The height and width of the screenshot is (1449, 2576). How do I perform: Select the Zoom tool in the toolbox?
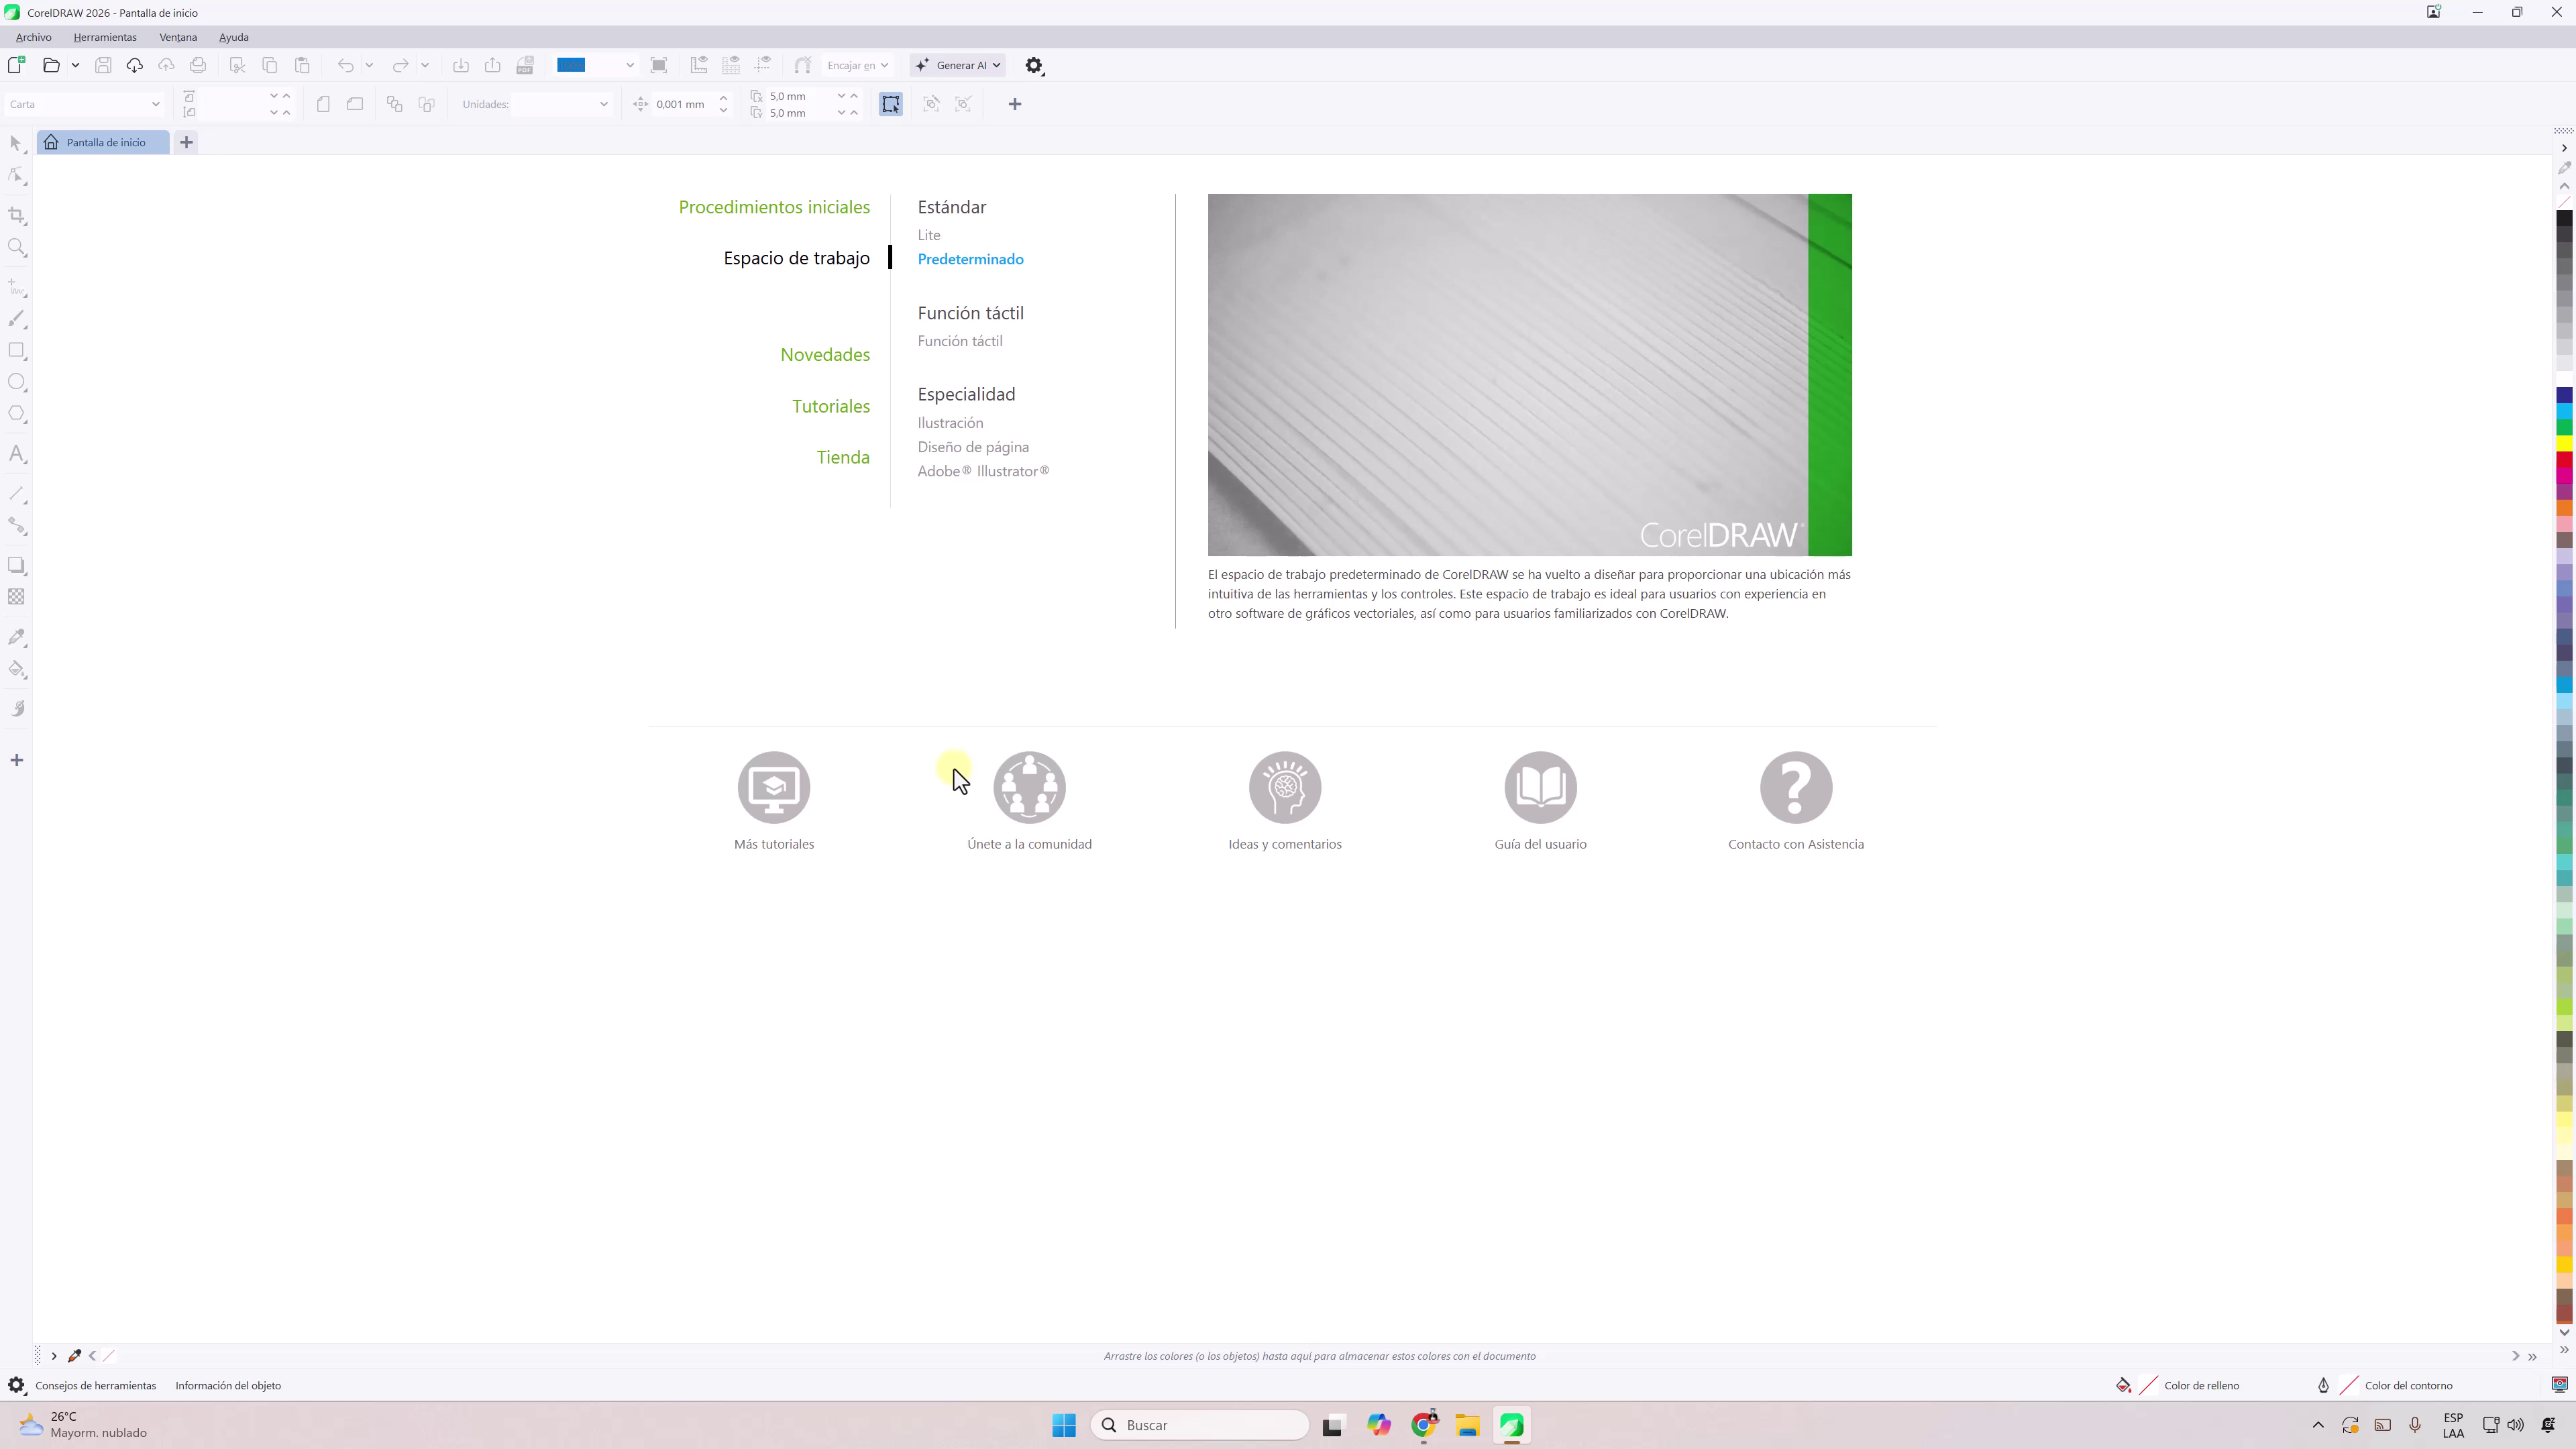(17, 247)
